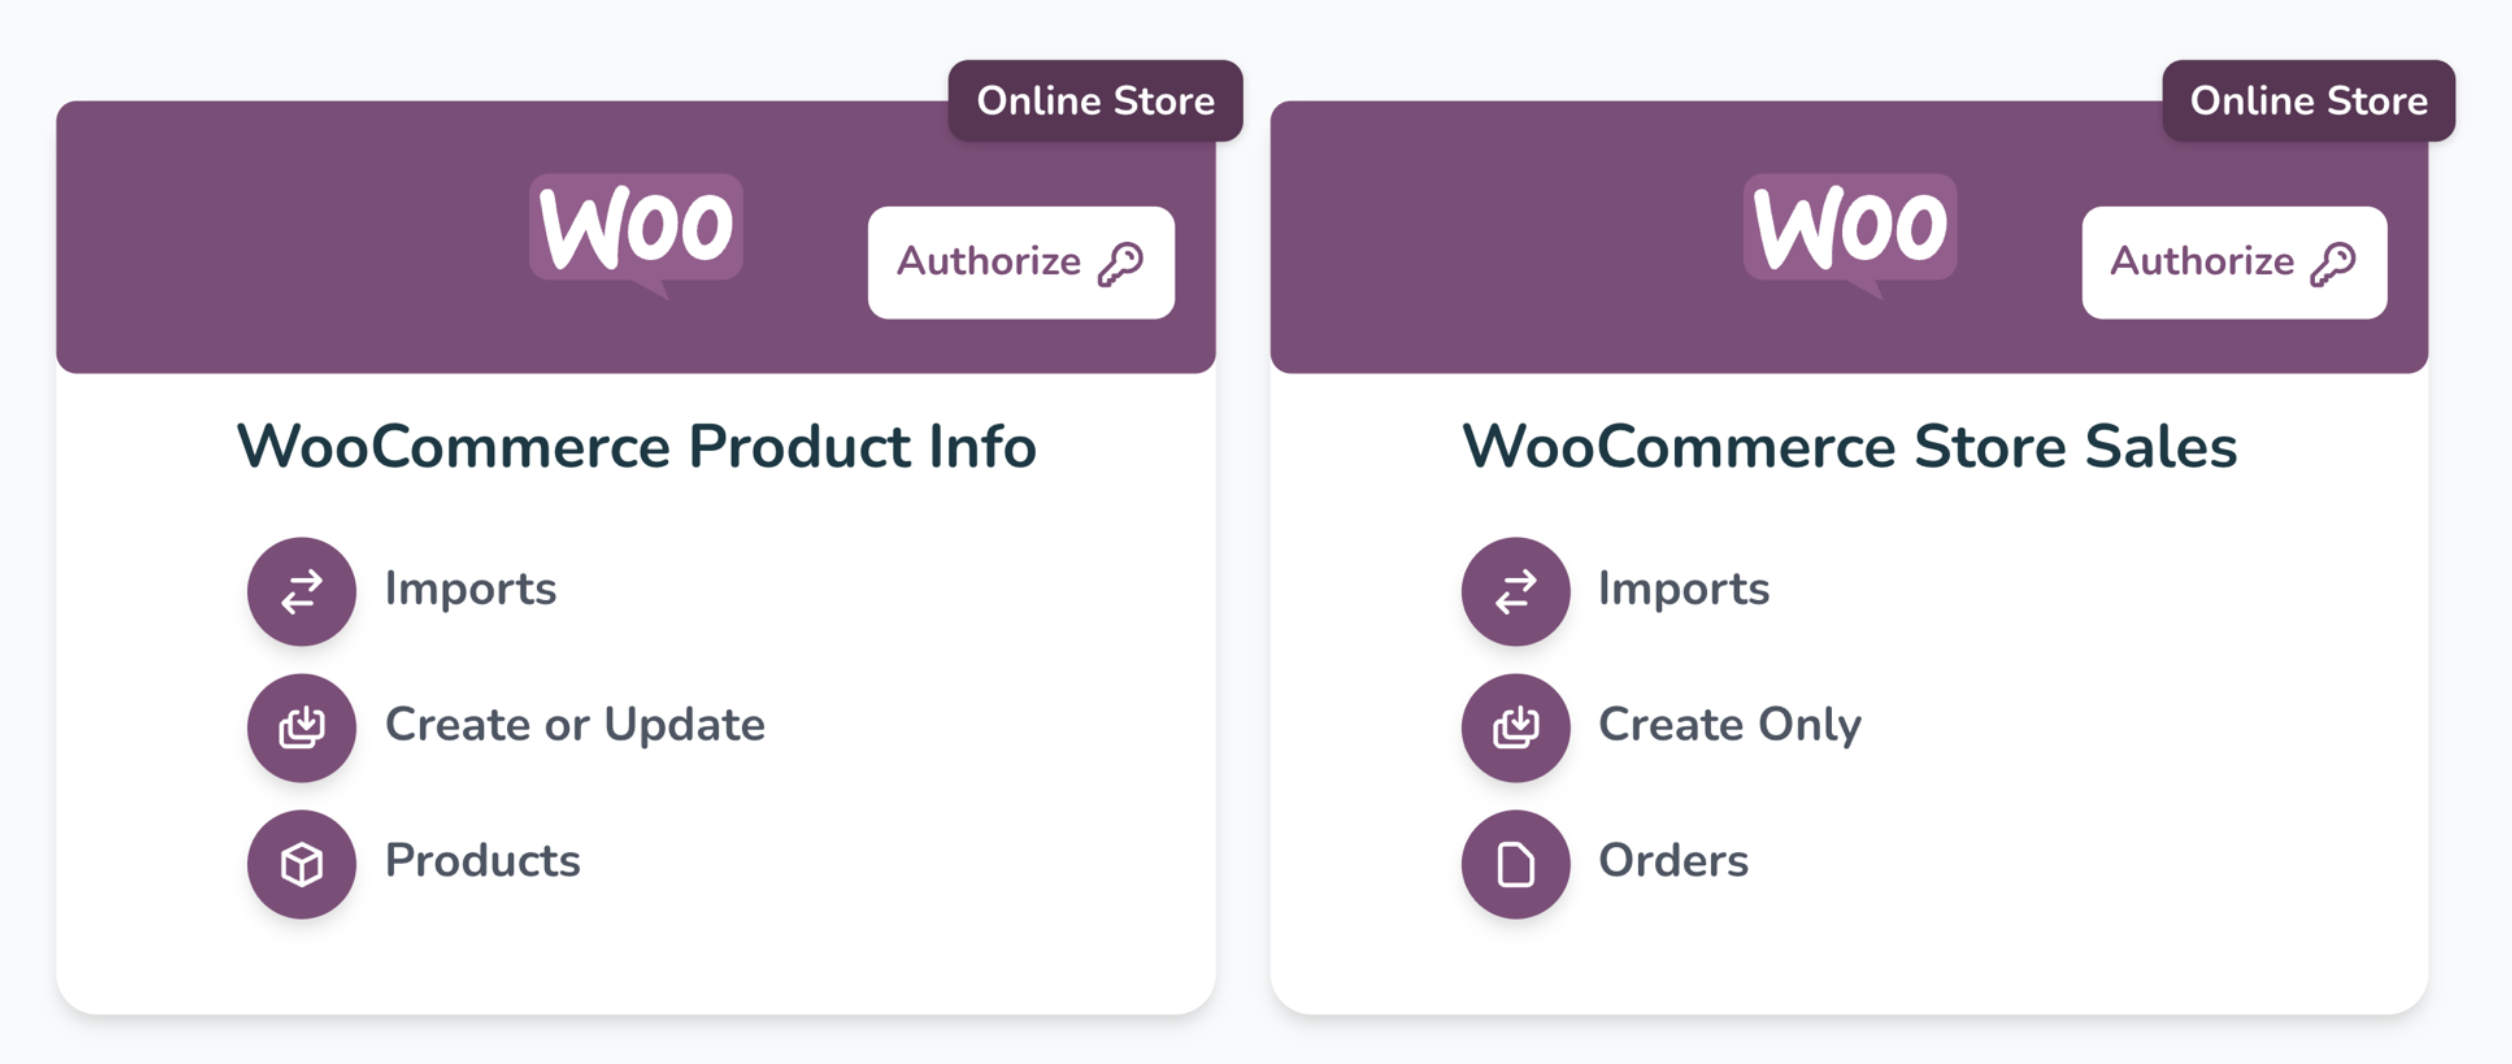Click the Imports arrows icon under Store Sales
The width and height of the screenshot is (2512, 1064).
pos(1516,591)
